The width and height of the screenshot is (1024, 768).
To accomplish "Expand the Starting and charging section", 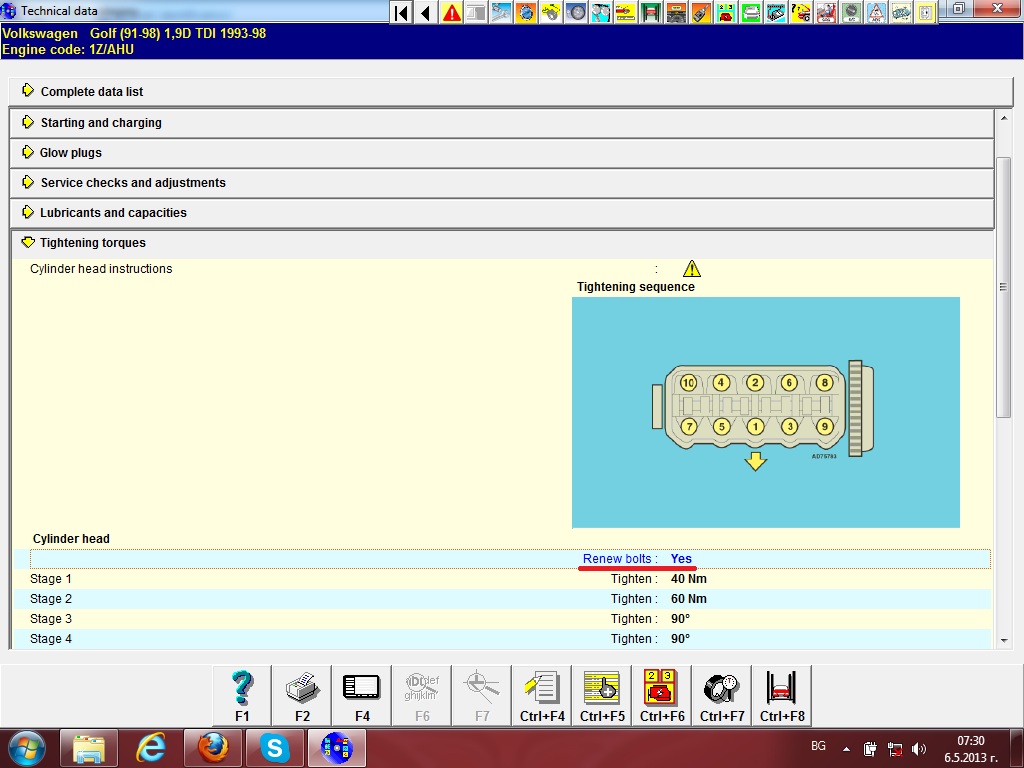I will click(x=101, y=123).
